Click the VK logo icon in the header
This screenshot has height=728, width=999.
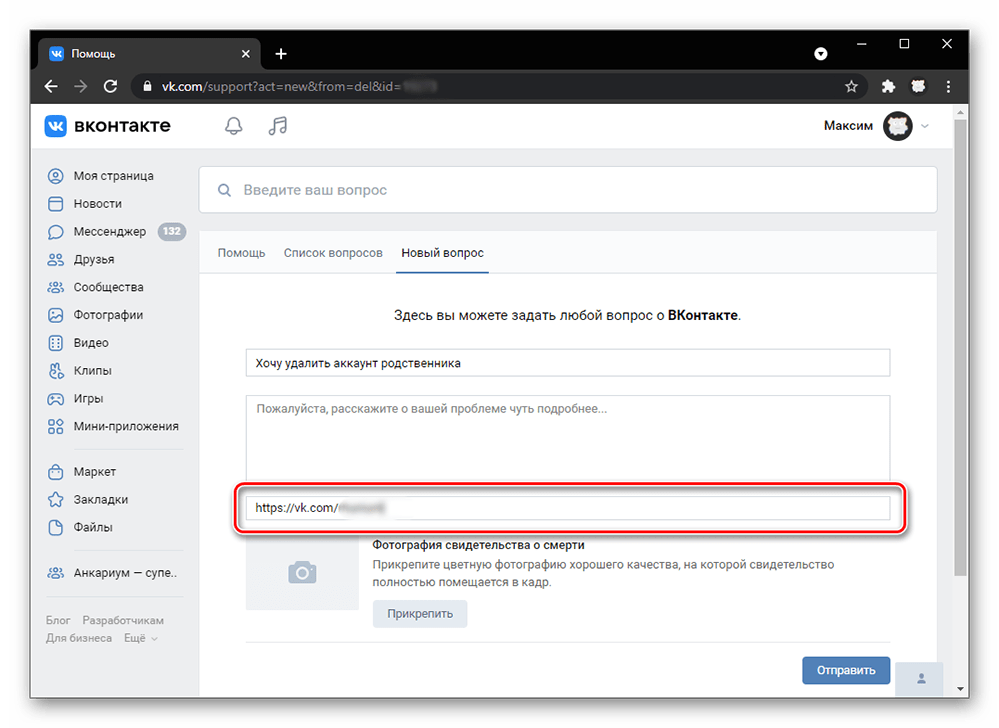coord(55,125)
